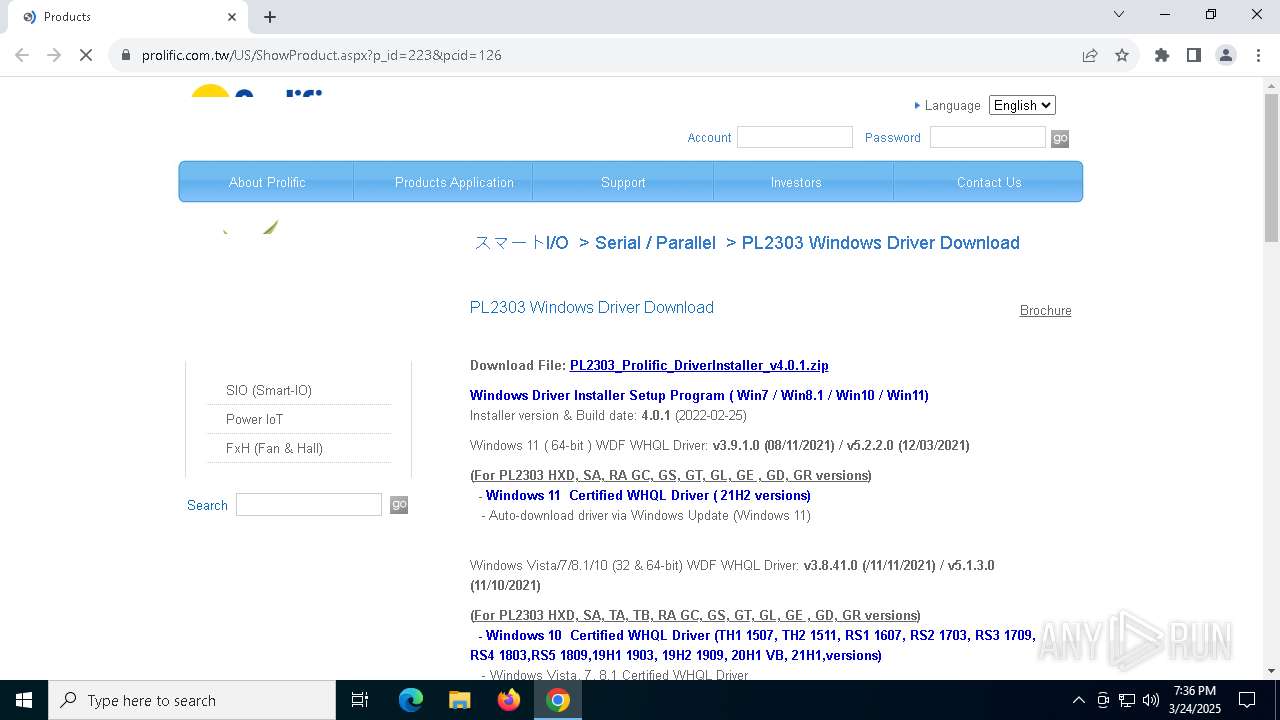
Task: Open File Explorer from taskbar
Action: 459,700
